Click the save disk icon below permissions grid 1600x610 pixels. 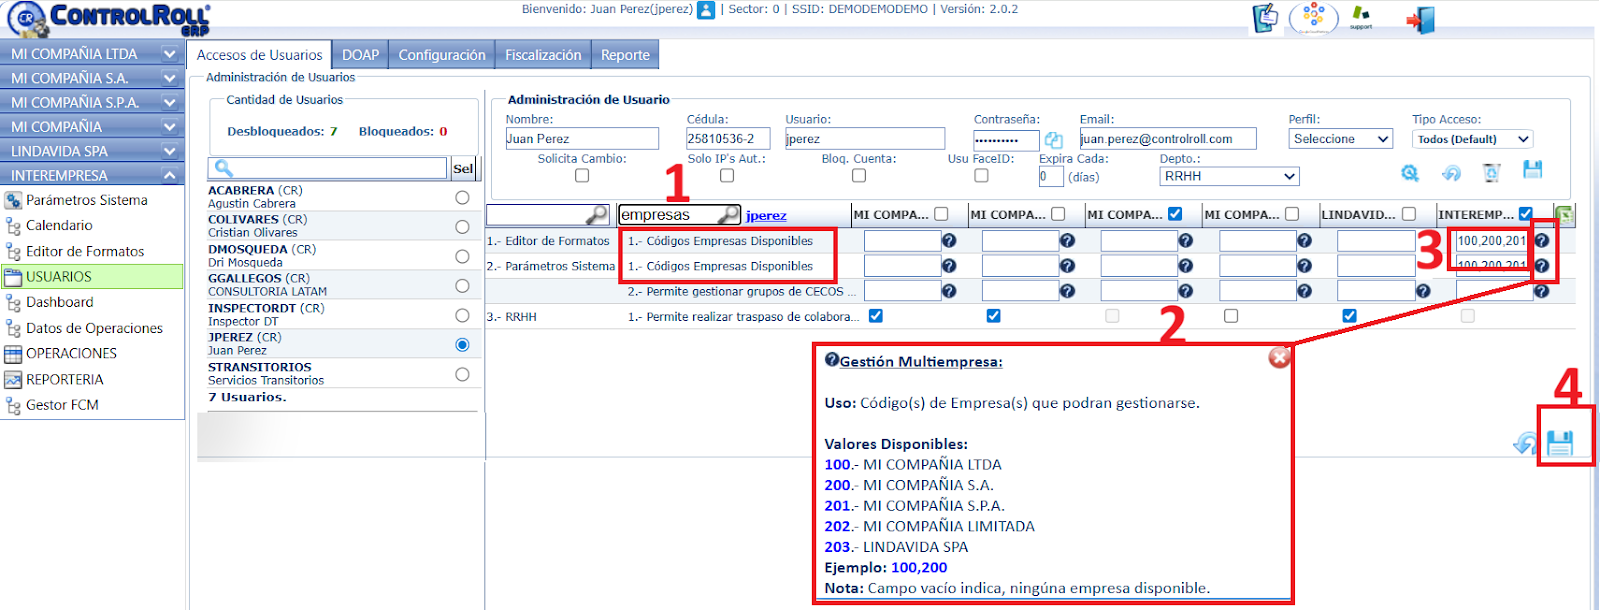[x=1560, y=443]
